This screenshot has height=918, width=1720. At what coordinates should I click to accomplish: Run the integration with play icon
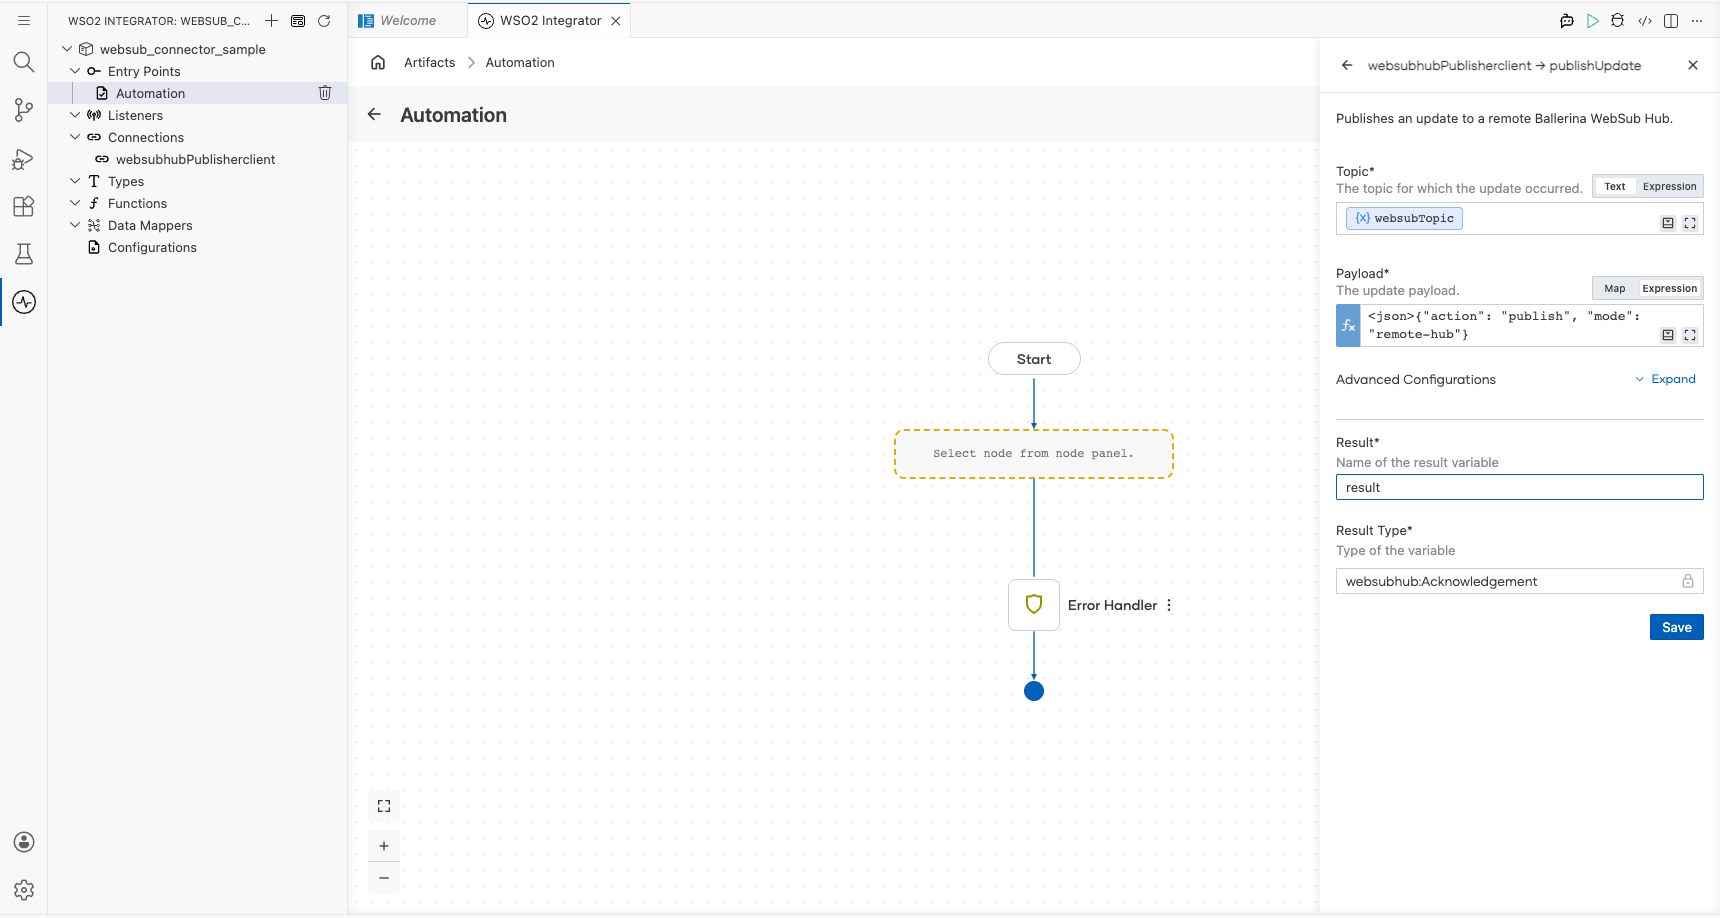click(1593, 20)
